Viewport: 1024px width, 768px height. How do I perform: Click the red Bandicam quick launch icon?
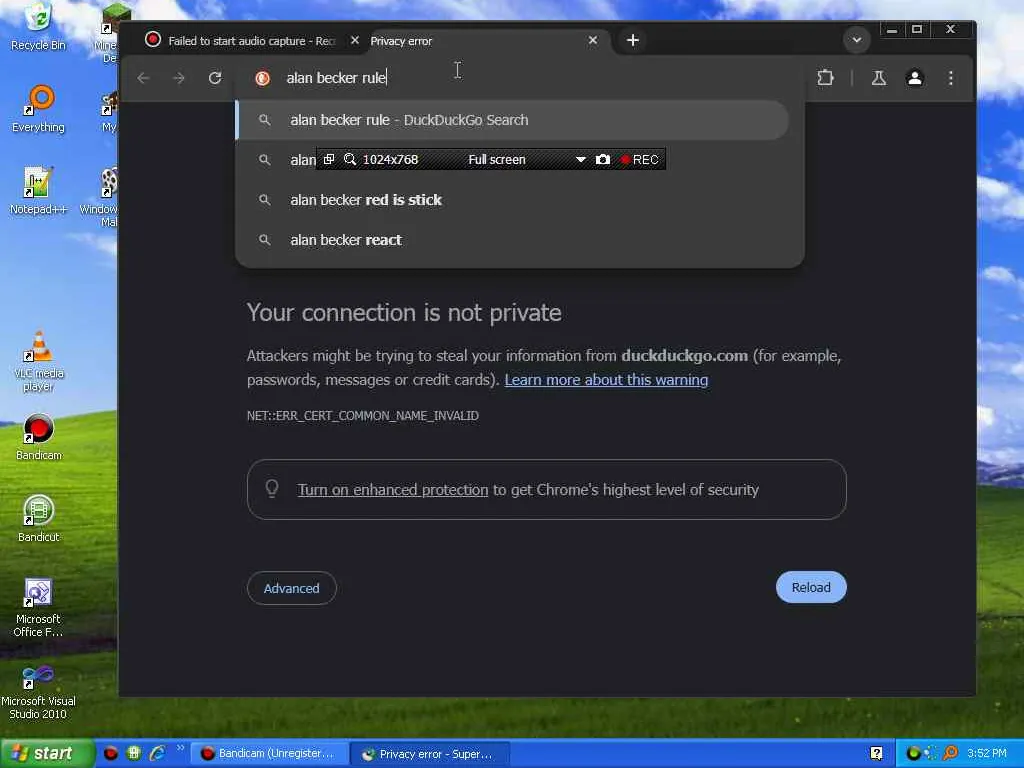pos(110,753)
